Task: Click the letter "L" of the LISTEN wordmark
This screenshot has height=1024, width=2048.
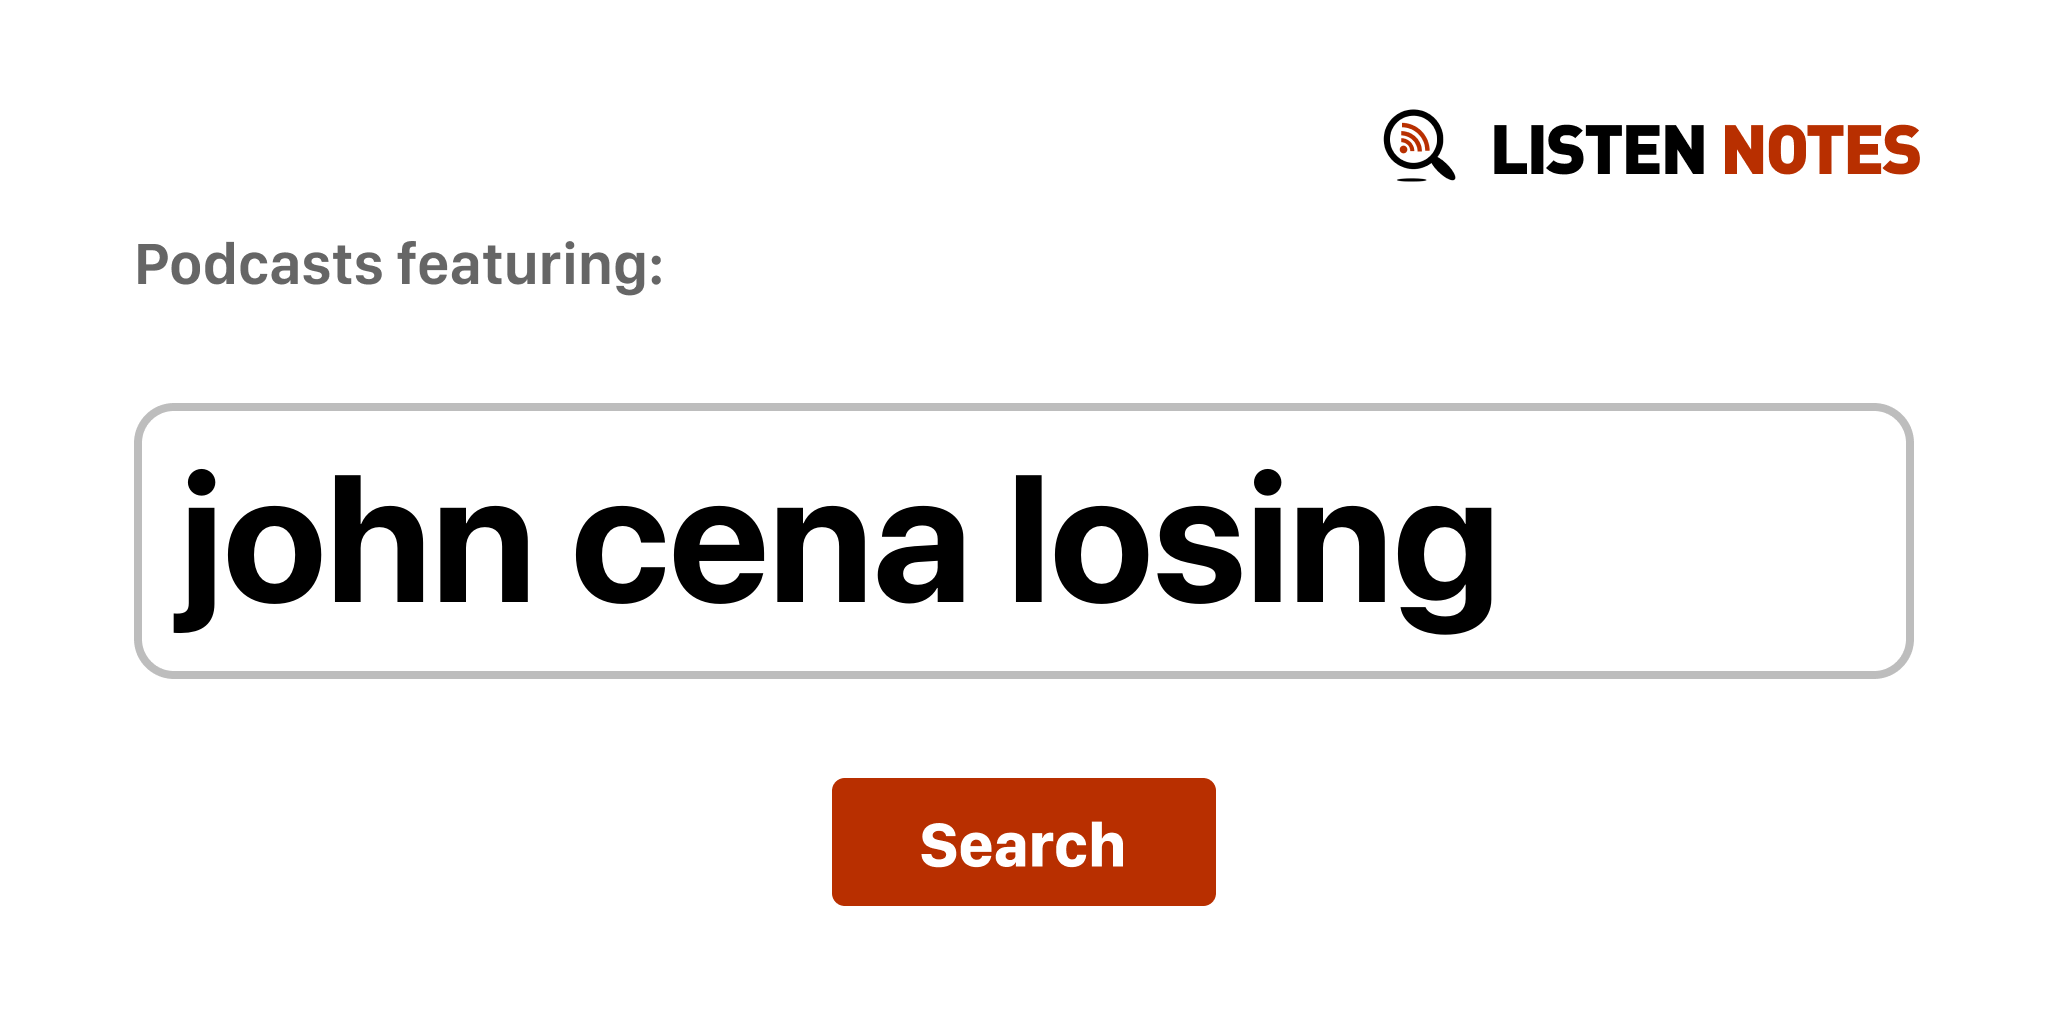Action: 1512,151
